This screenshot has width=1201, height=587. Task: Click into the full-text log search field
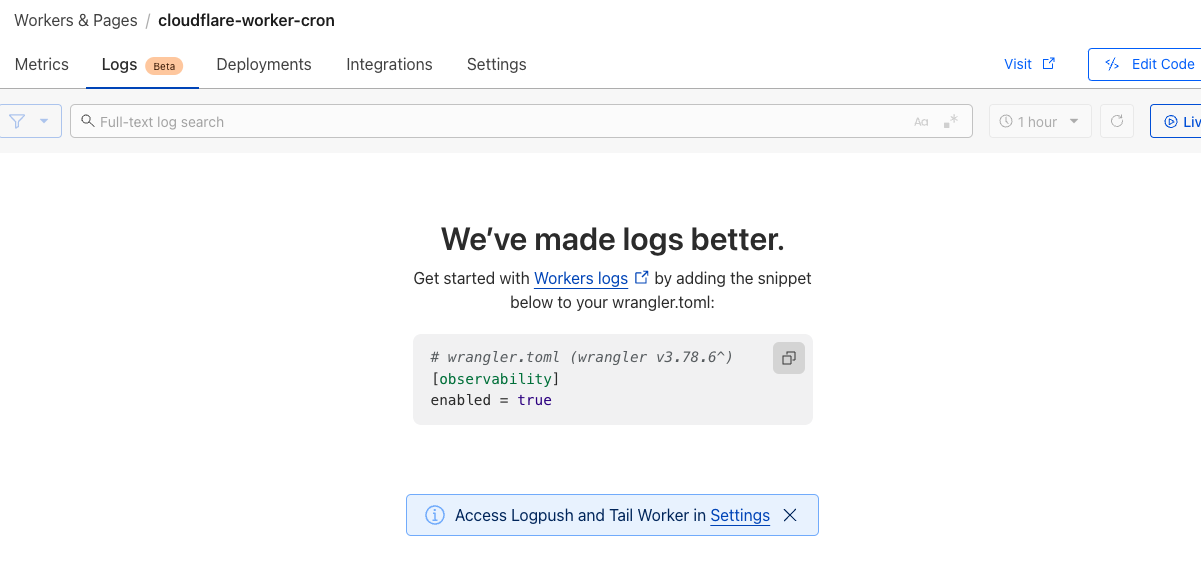tap(500, 121)
